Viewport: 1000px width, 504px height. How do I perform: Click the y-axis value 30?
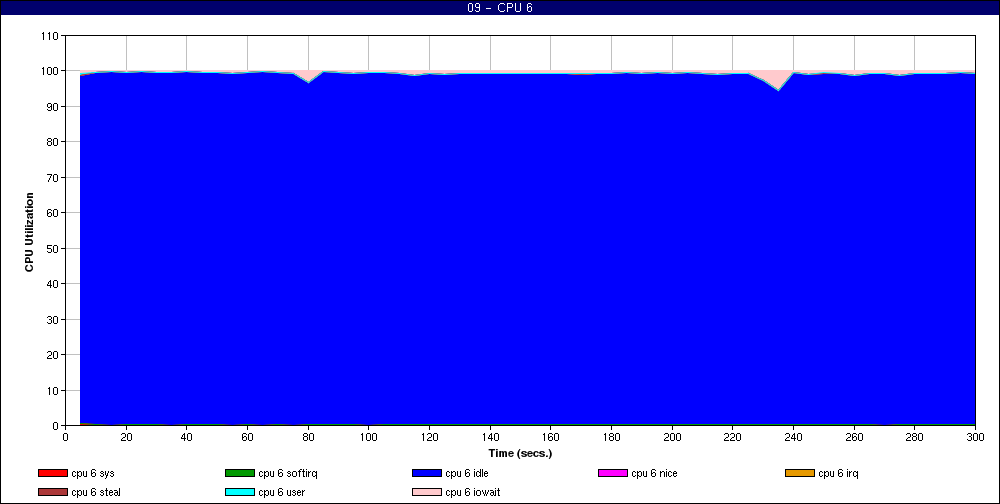coord(53,319)
